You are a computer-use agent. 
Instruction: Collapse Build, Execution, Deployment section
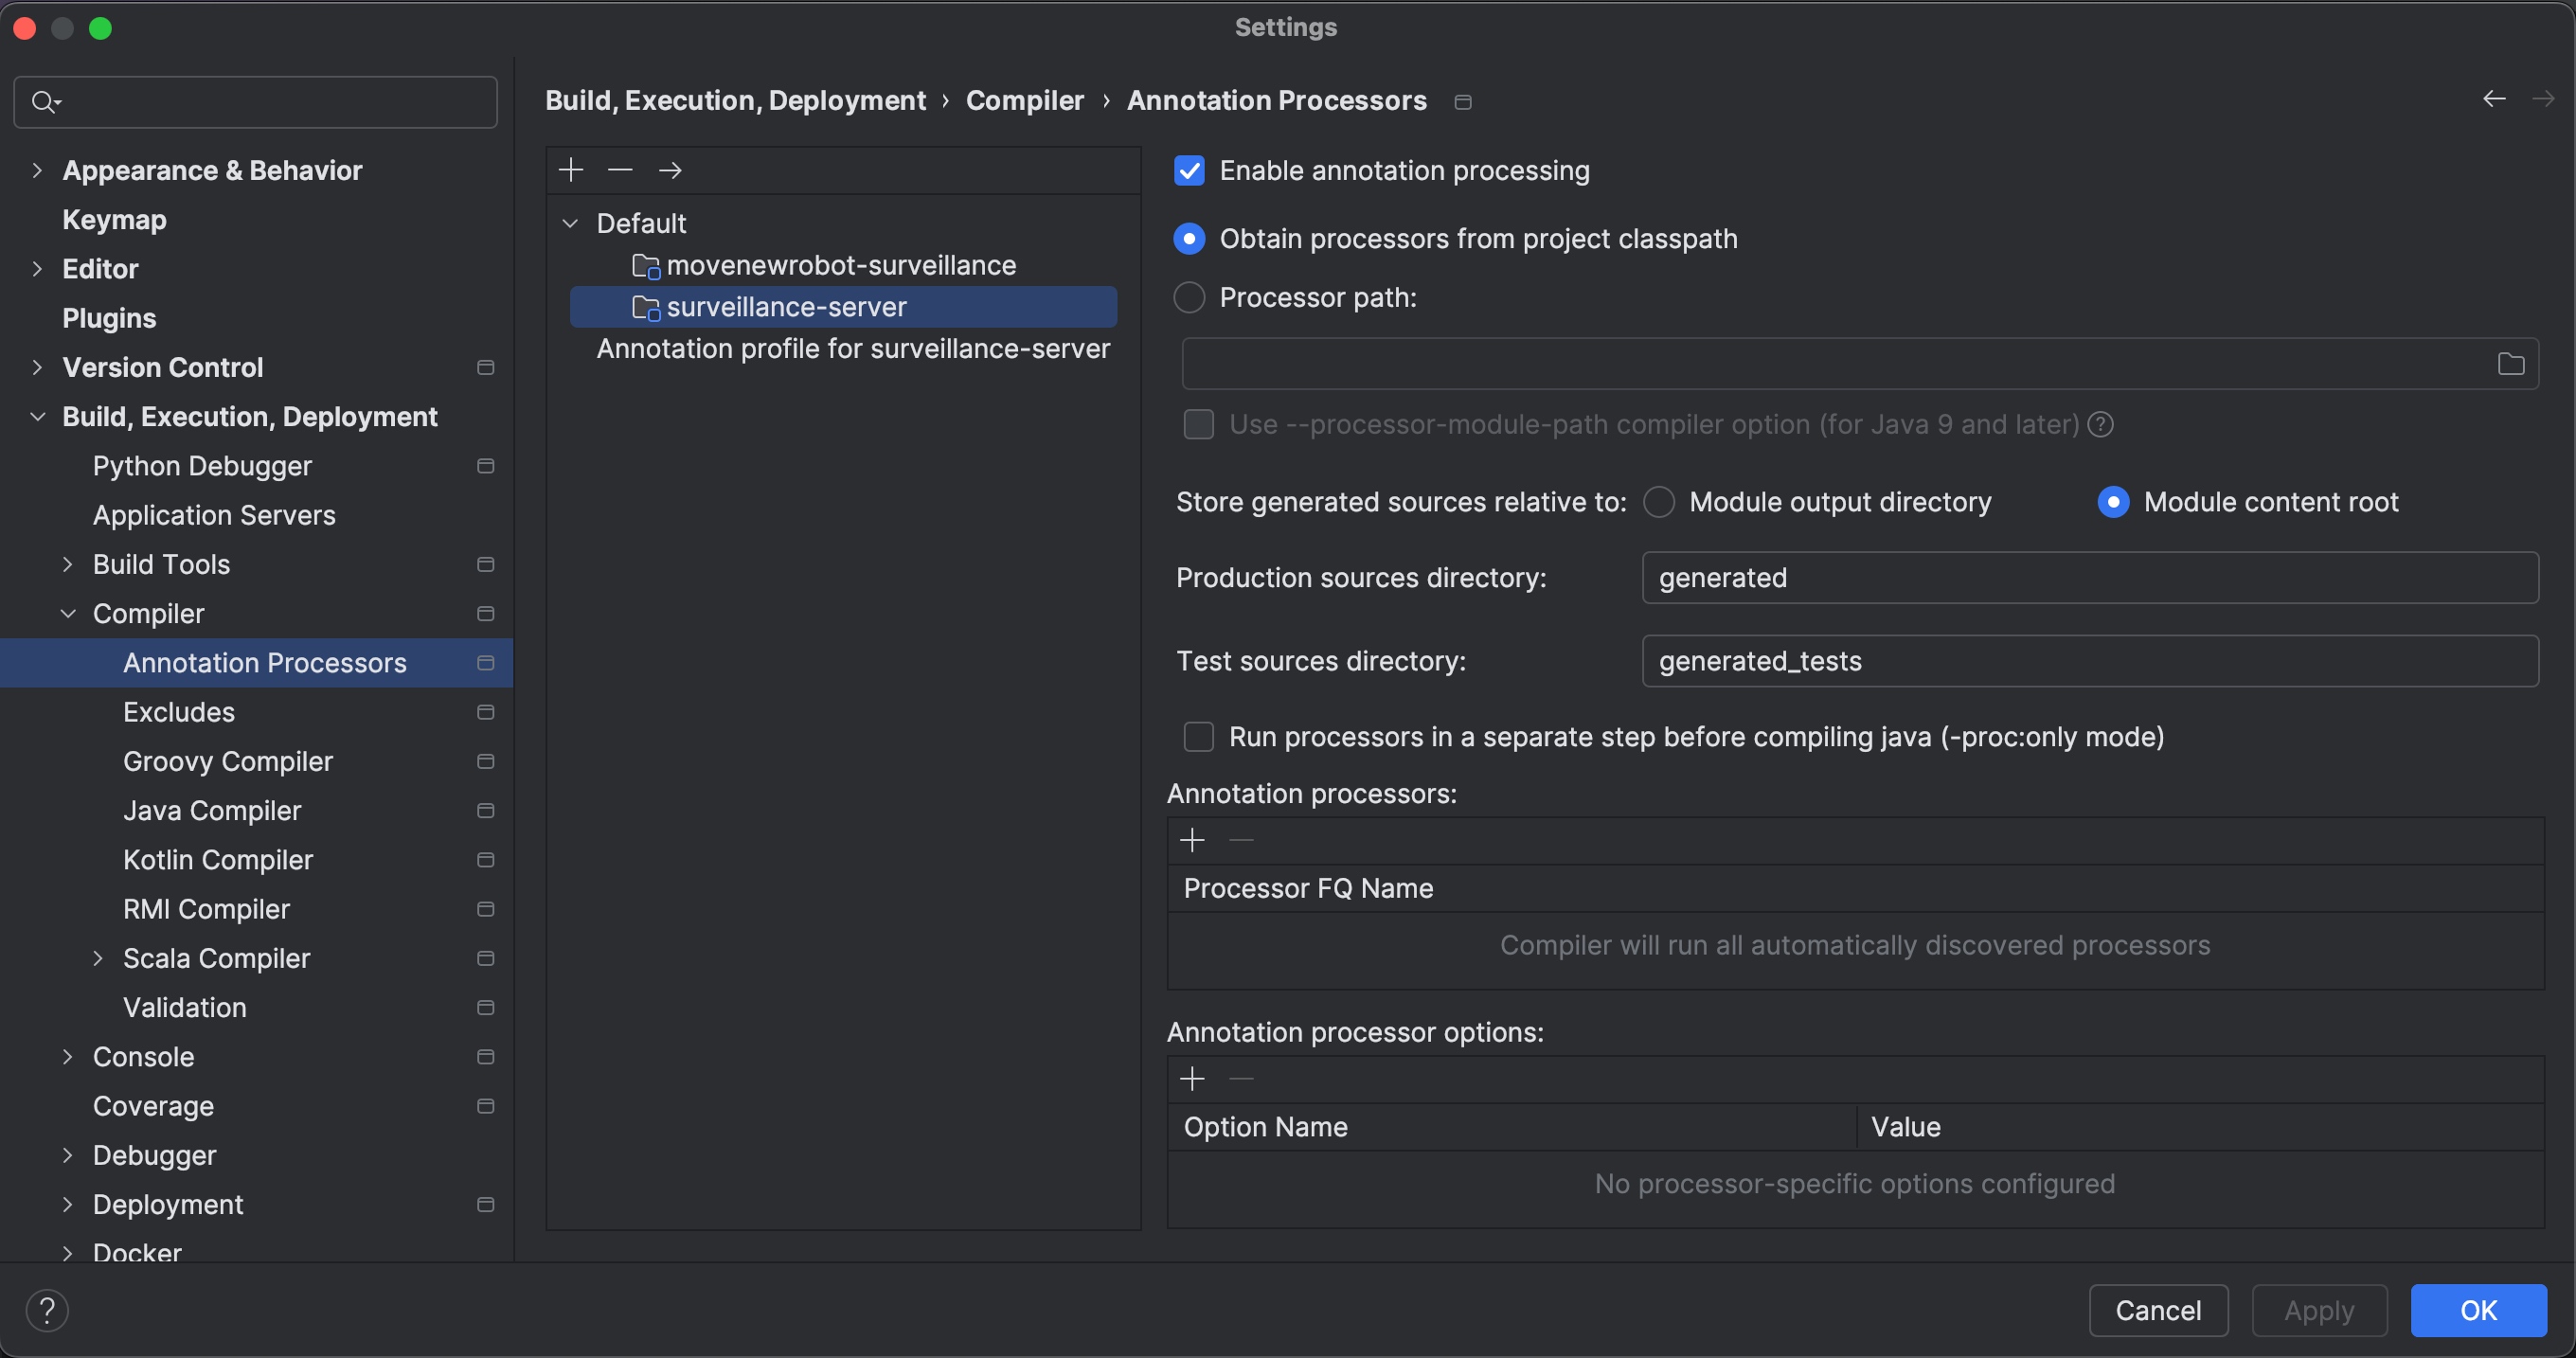click(37, 417)
